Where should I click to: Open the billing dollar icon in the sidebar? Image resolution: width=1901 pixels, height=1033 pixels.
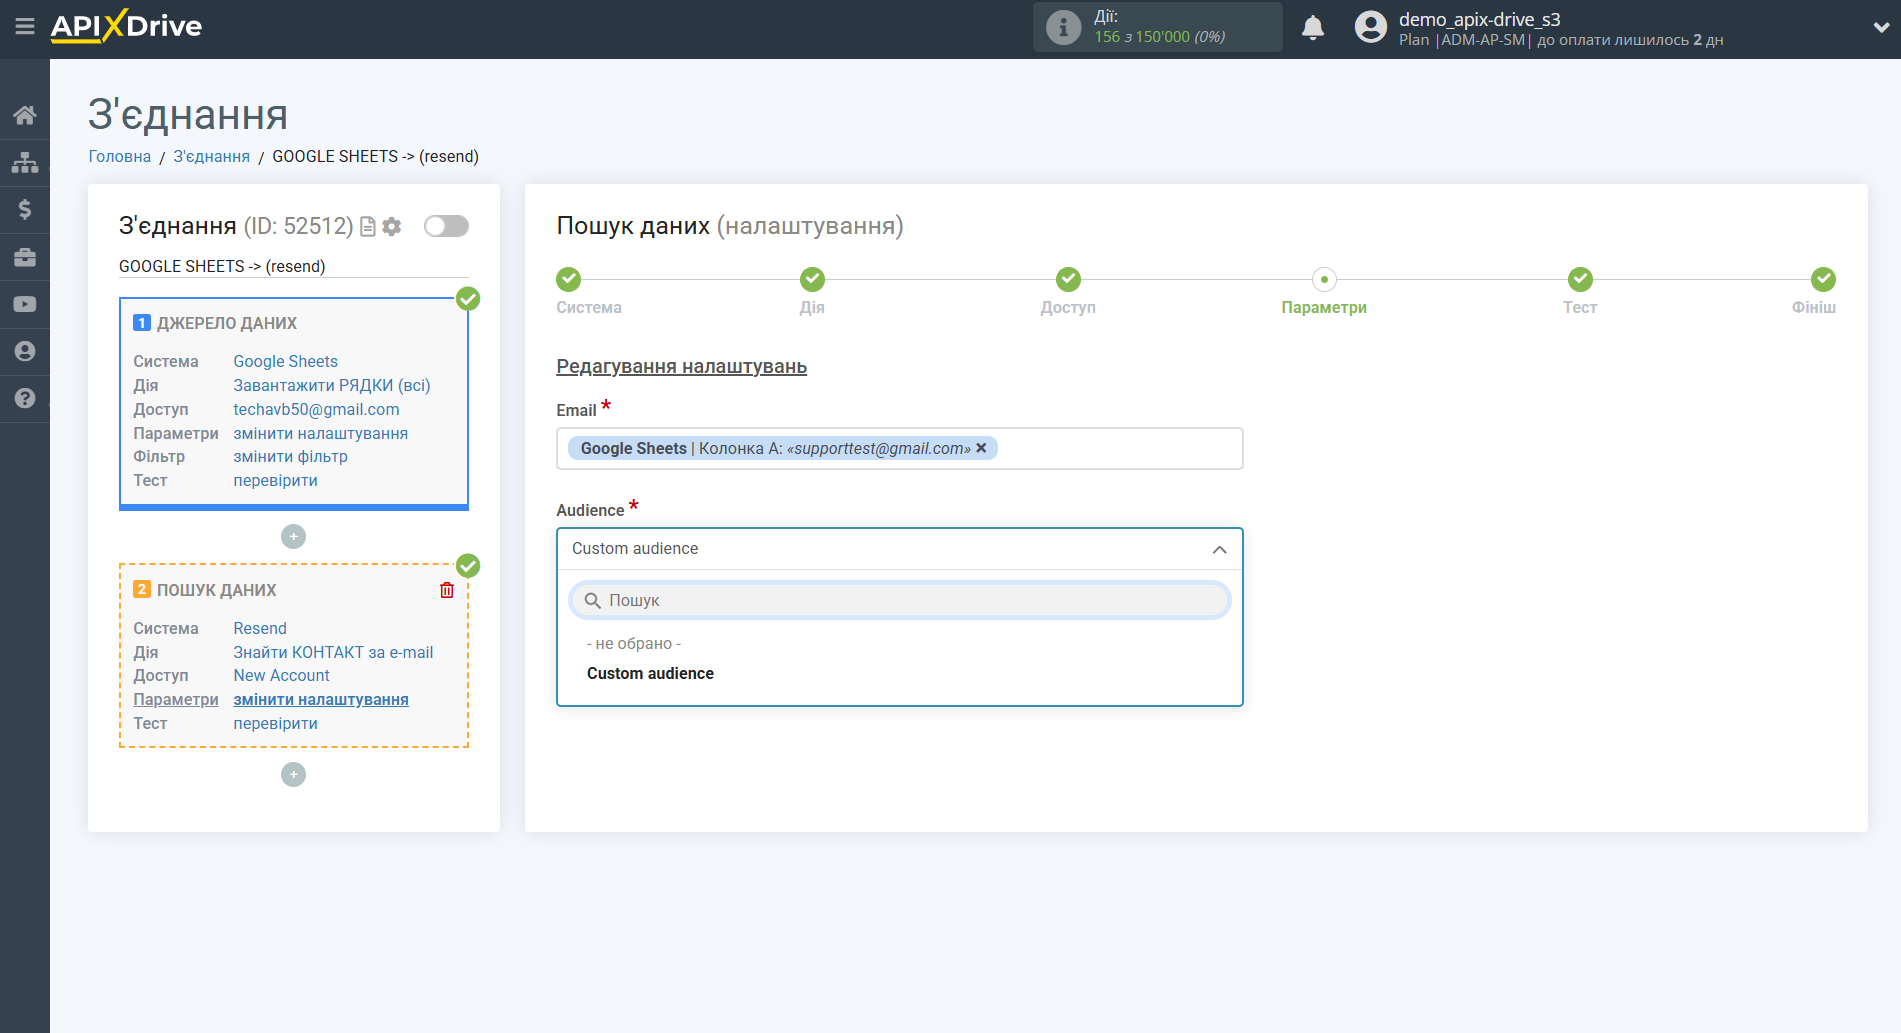[24, 209]
